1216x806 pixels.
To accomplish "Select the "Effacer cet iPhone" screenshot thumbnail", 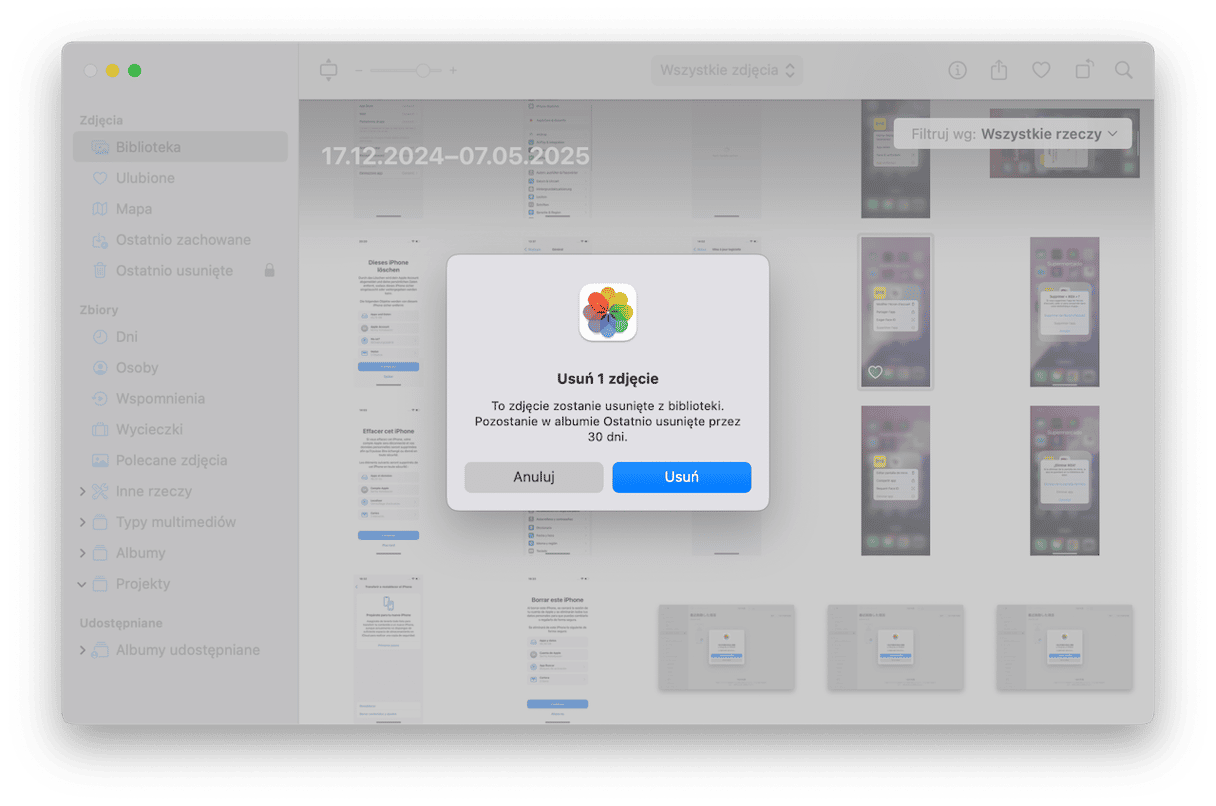I will (388, 481).
